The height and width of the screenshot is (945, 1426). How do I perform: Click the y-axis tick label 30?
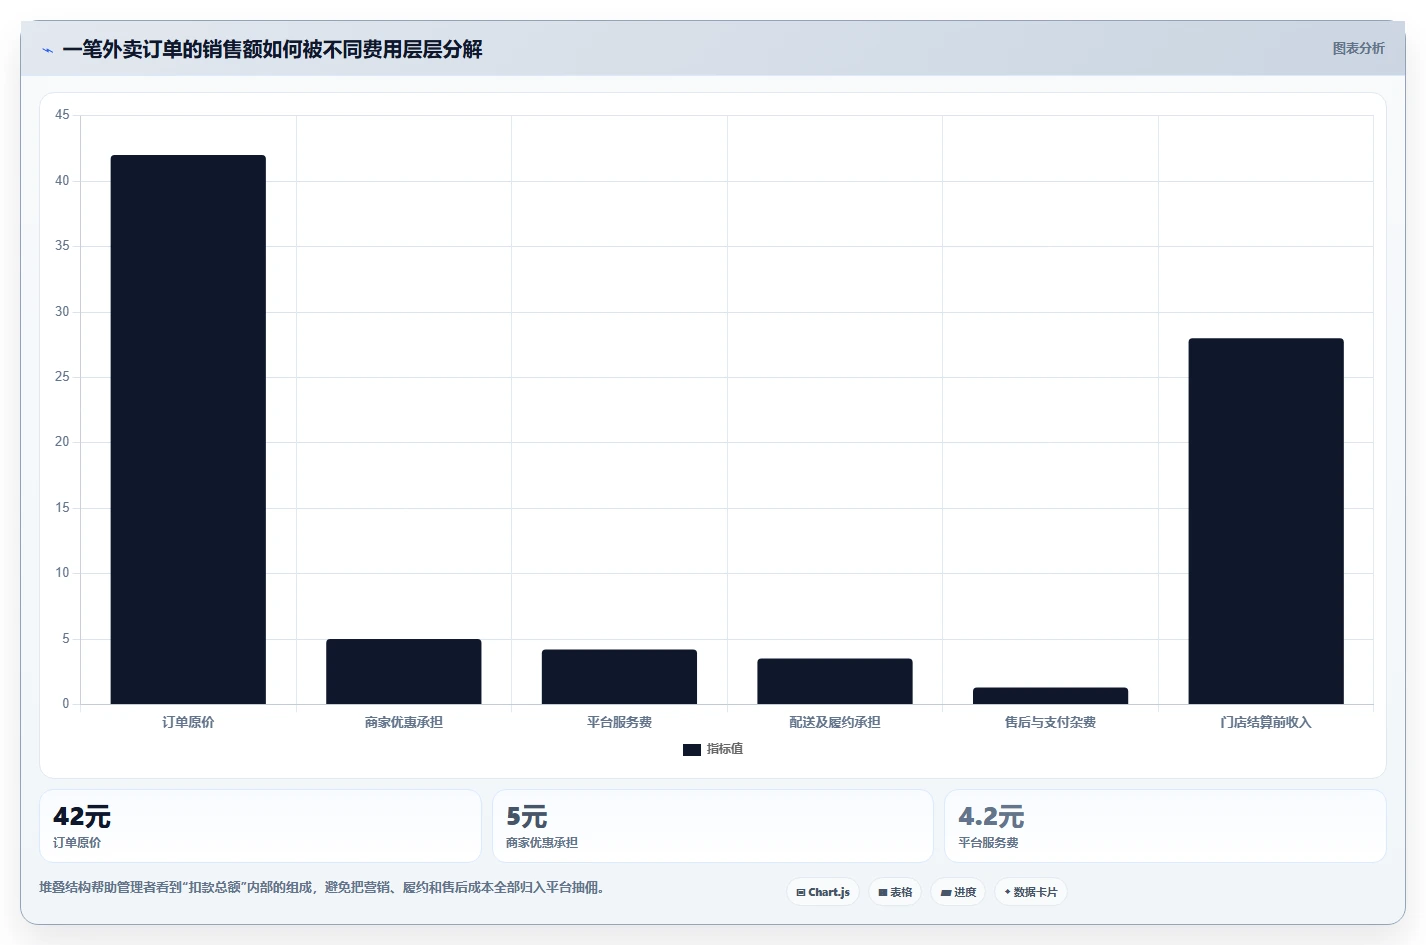click(x=62, y=312)
